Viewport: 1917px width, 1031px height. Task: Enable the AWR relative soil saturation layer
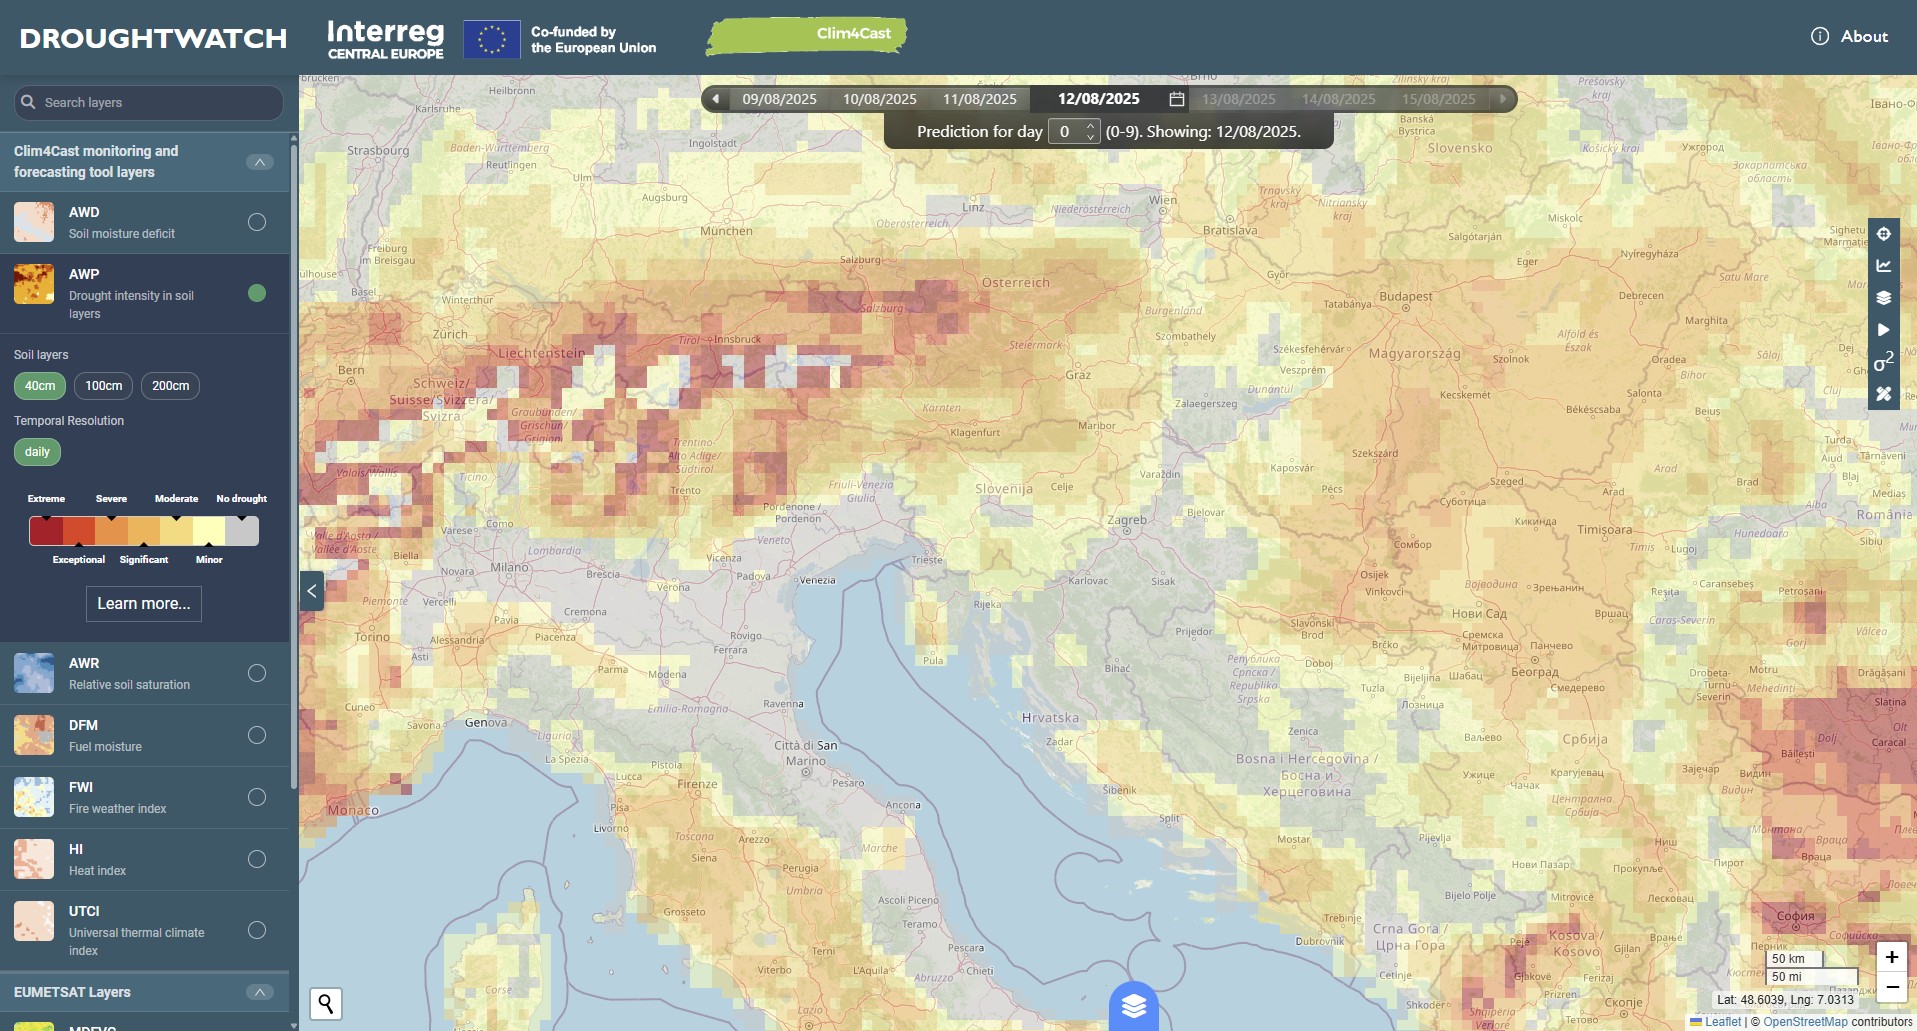[x=257, y=673]
